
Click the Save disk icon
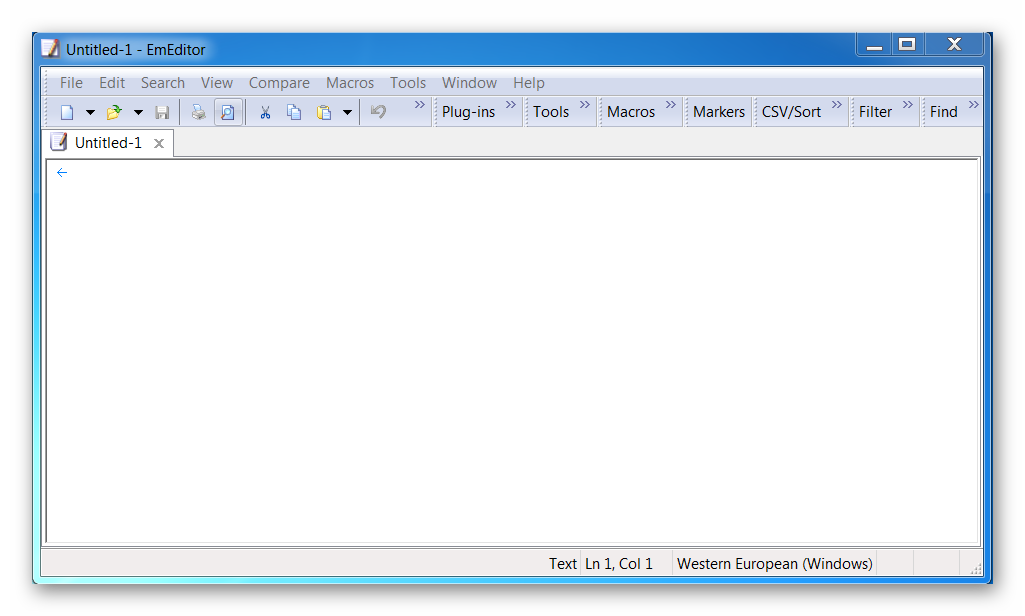[x=162, y=112]
